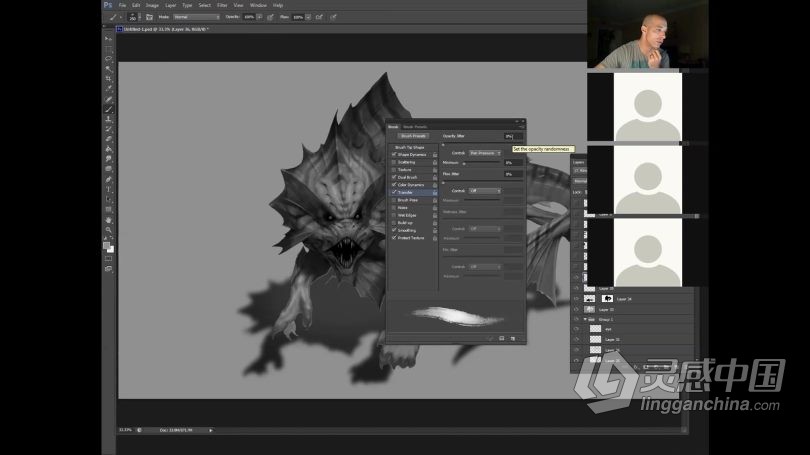Toggle pressure for size icon
810x455 pixels.
coord(333,17)
